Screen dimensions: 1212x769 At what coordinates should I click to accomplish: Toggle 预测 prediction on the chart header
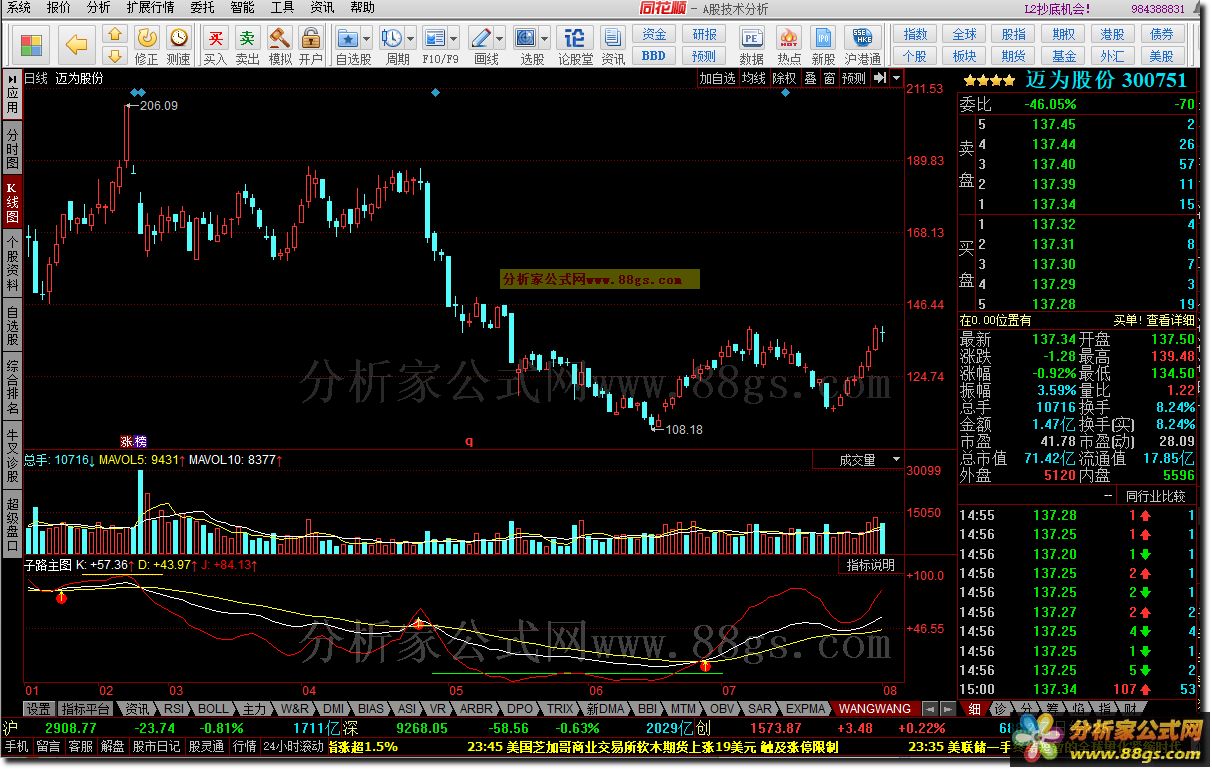[x=853, y=78]
